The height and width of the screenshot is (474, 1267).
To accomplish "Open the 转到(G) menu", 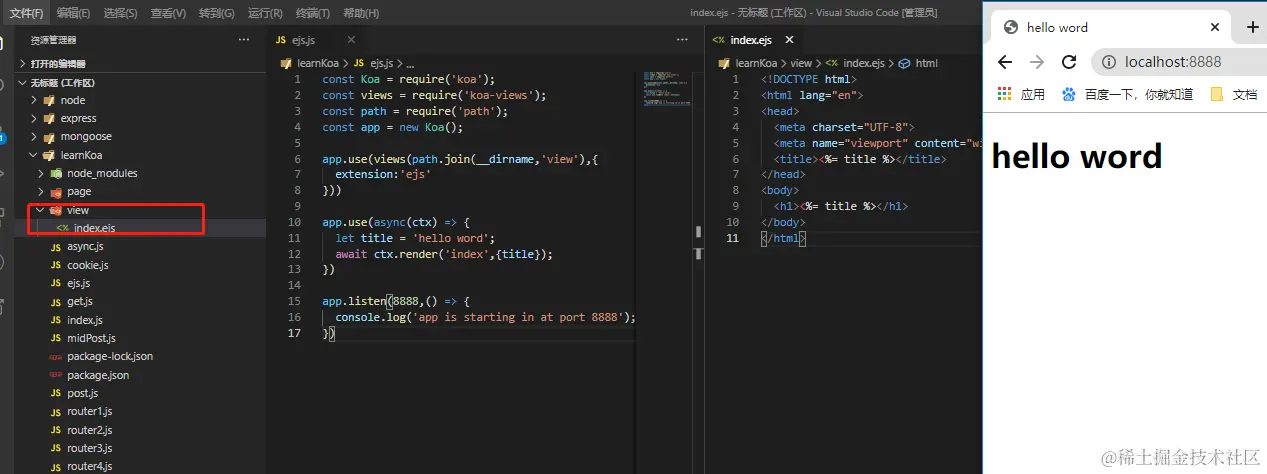I will [216, 13].
